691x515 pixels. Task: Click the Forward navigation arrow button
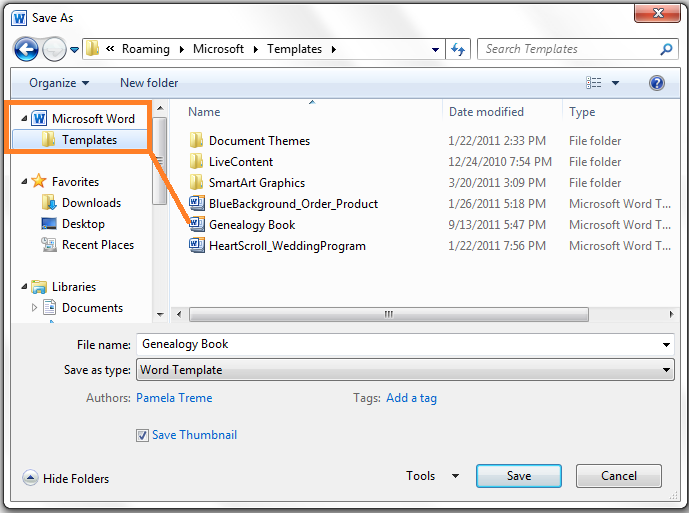[x=54, y=49]
